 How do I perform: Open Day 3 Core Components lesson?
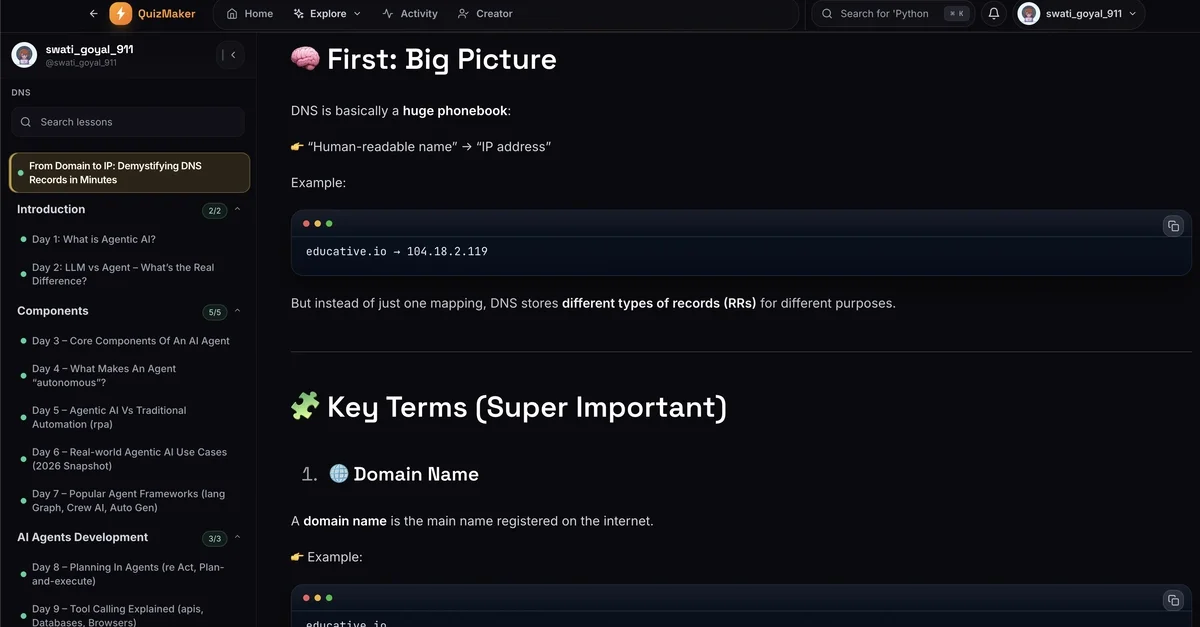[130, 341]
